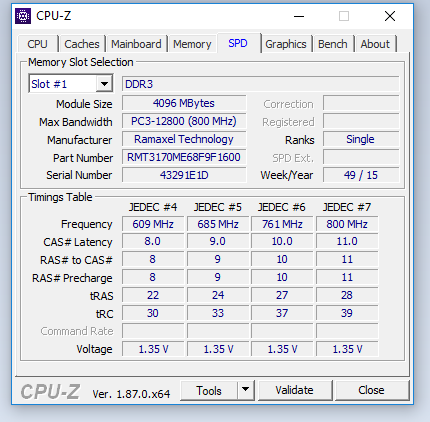Open the About tab
Image resolution: width=430 pixels, height=422 pixels.
(x=375, y=44)
